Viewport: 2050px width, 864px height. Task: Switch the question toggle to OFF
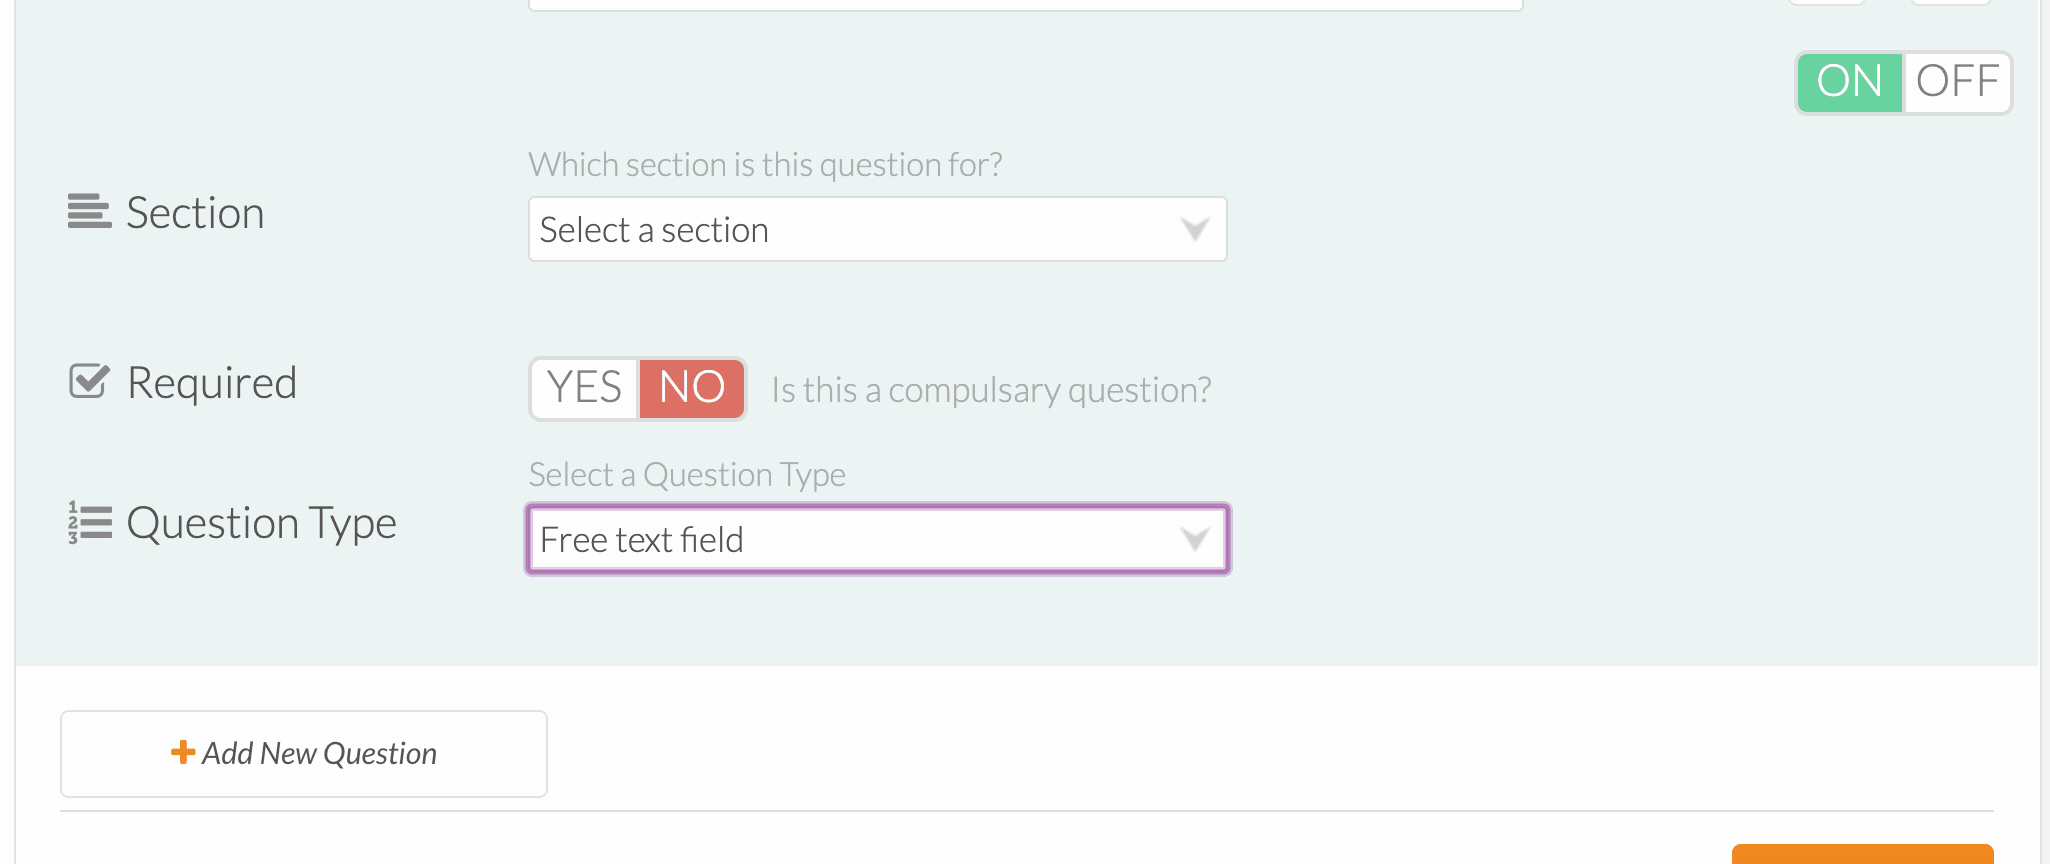pyautogui.click(x=1957, y=82)
